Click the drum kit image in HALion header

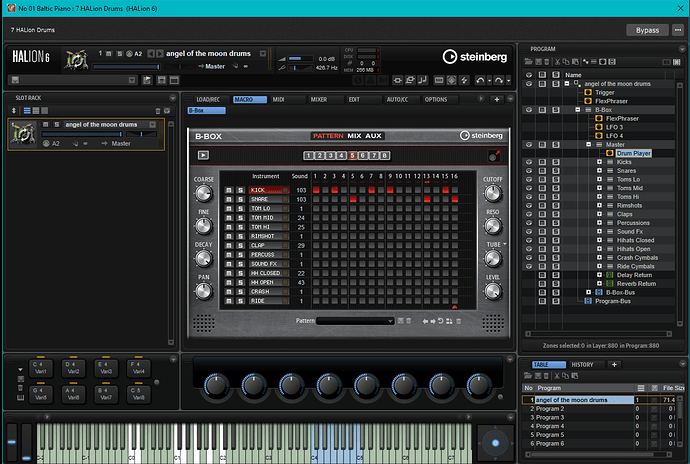point(76,59)
